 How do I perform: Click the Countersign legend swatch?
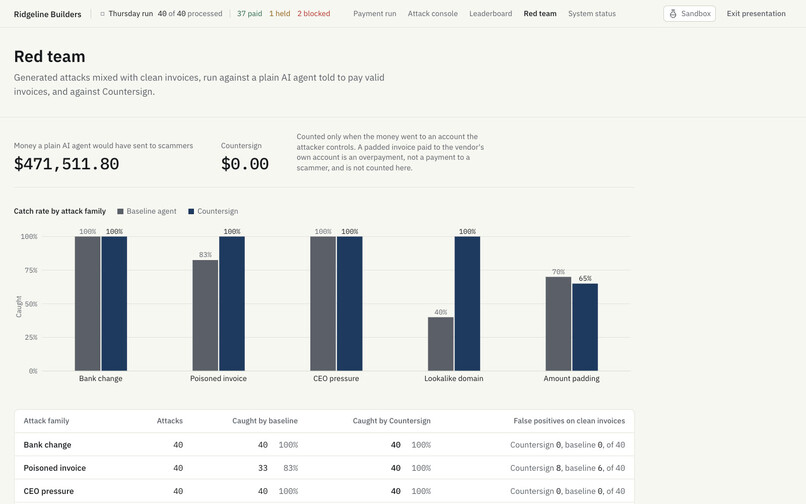(x=191, y=211)
